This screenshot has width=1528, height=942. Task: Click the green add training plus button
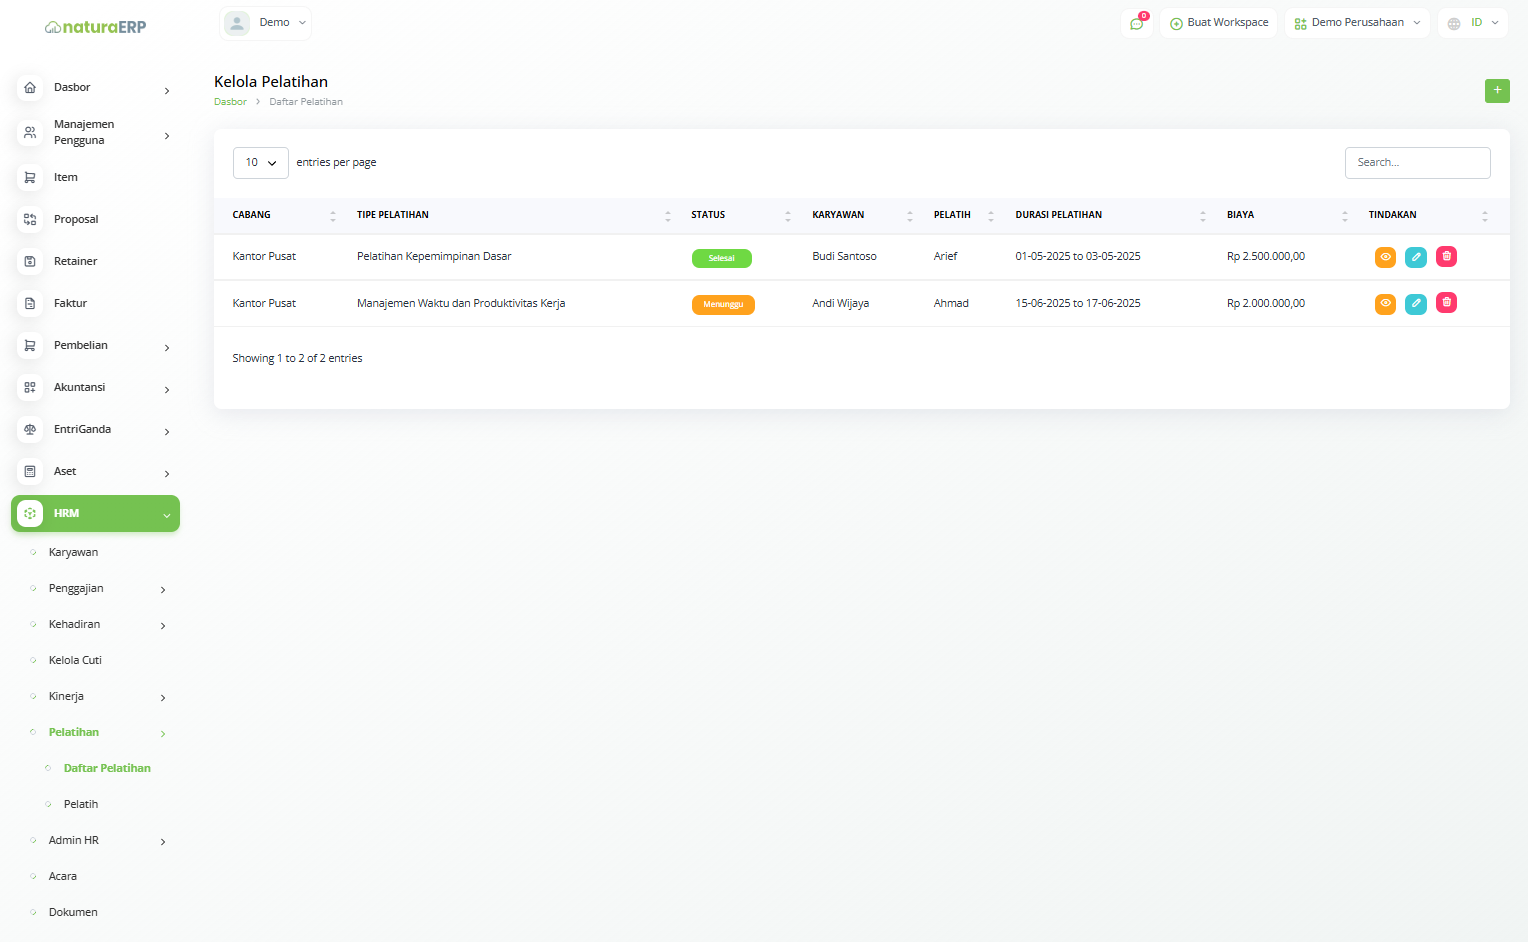click(1497, 91)
